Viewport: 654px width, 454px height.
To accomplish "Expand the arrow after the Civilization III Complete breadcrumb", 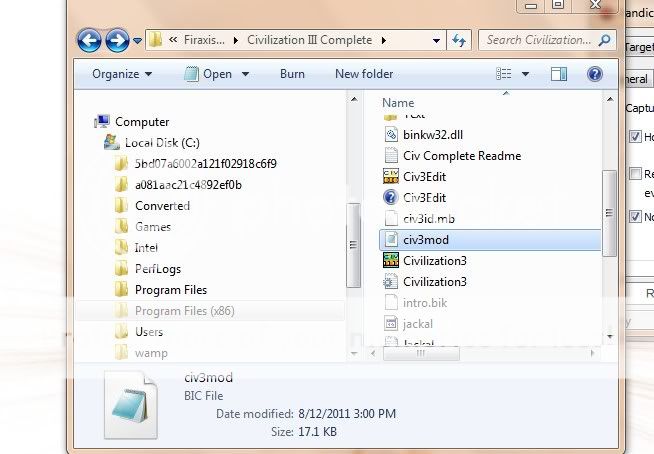I will click(383, 40).
